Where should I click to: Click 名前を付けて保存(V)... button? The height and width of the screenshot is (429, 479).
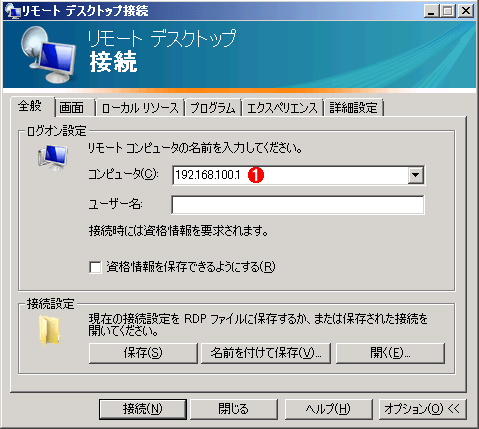tap(266, 353)
